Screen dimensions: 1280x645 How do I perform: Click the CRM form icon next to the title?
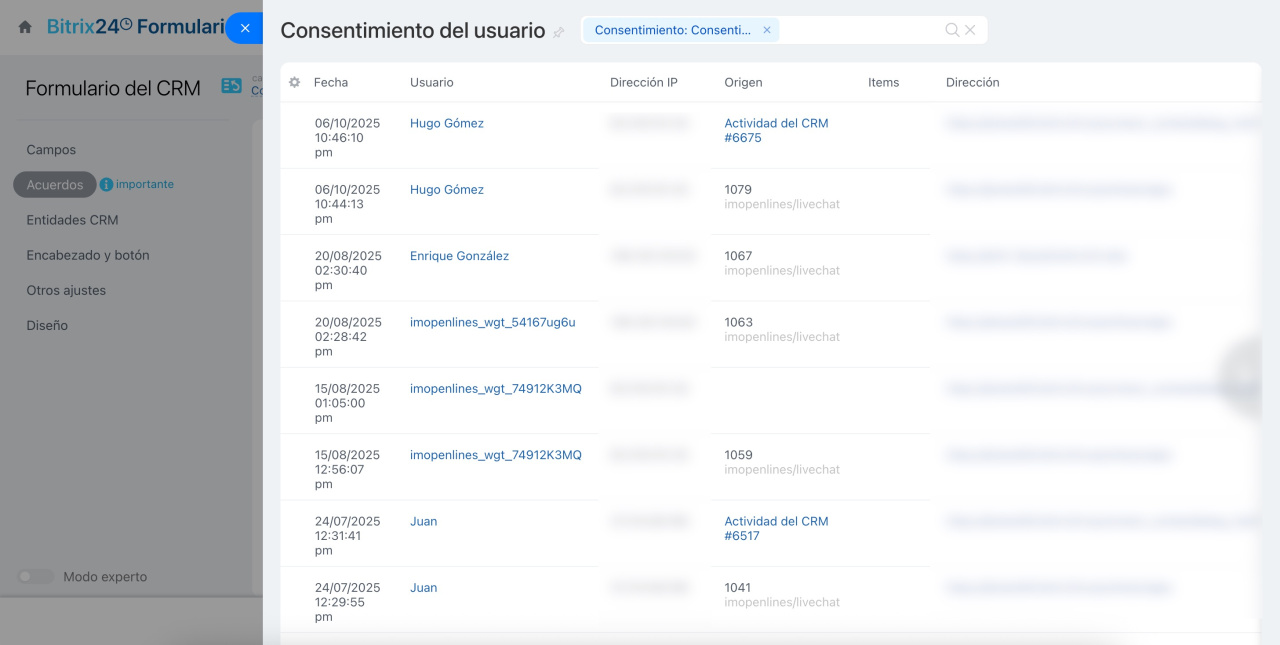coord(231,87)
